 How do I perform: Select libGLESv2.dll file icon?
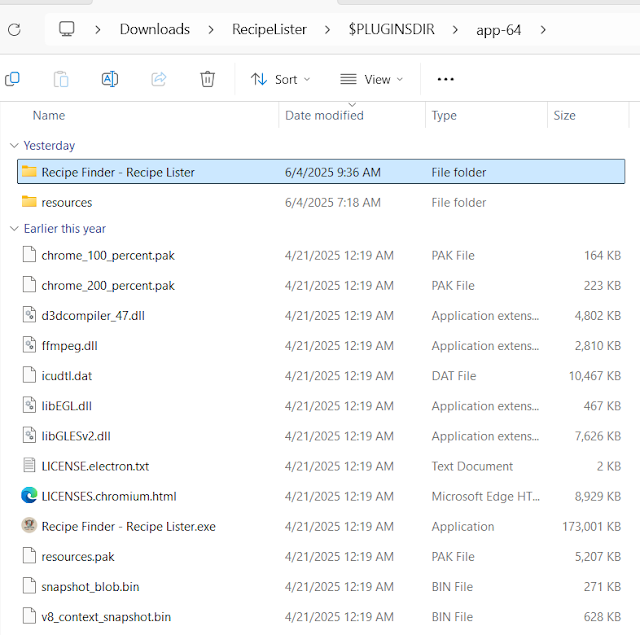[29, 435]
